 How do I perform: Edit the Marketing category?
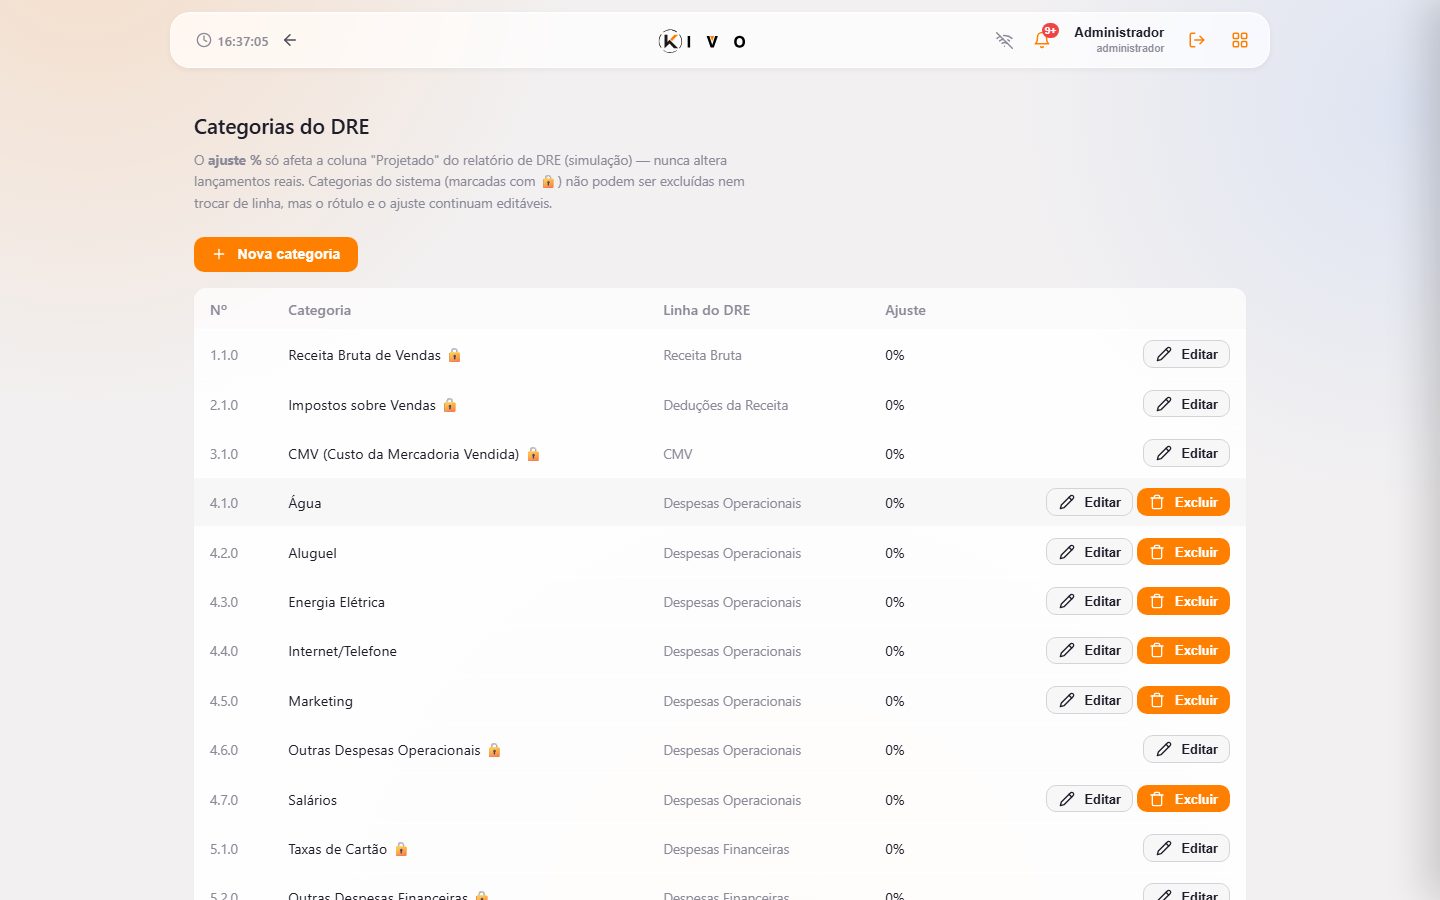(x=1089, y=700)
